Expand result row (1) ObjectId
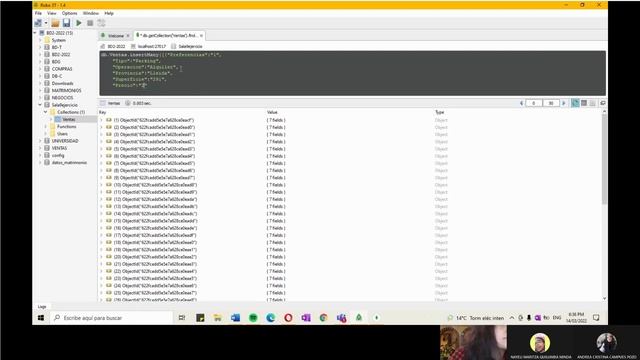 click(x=102, y=120)
